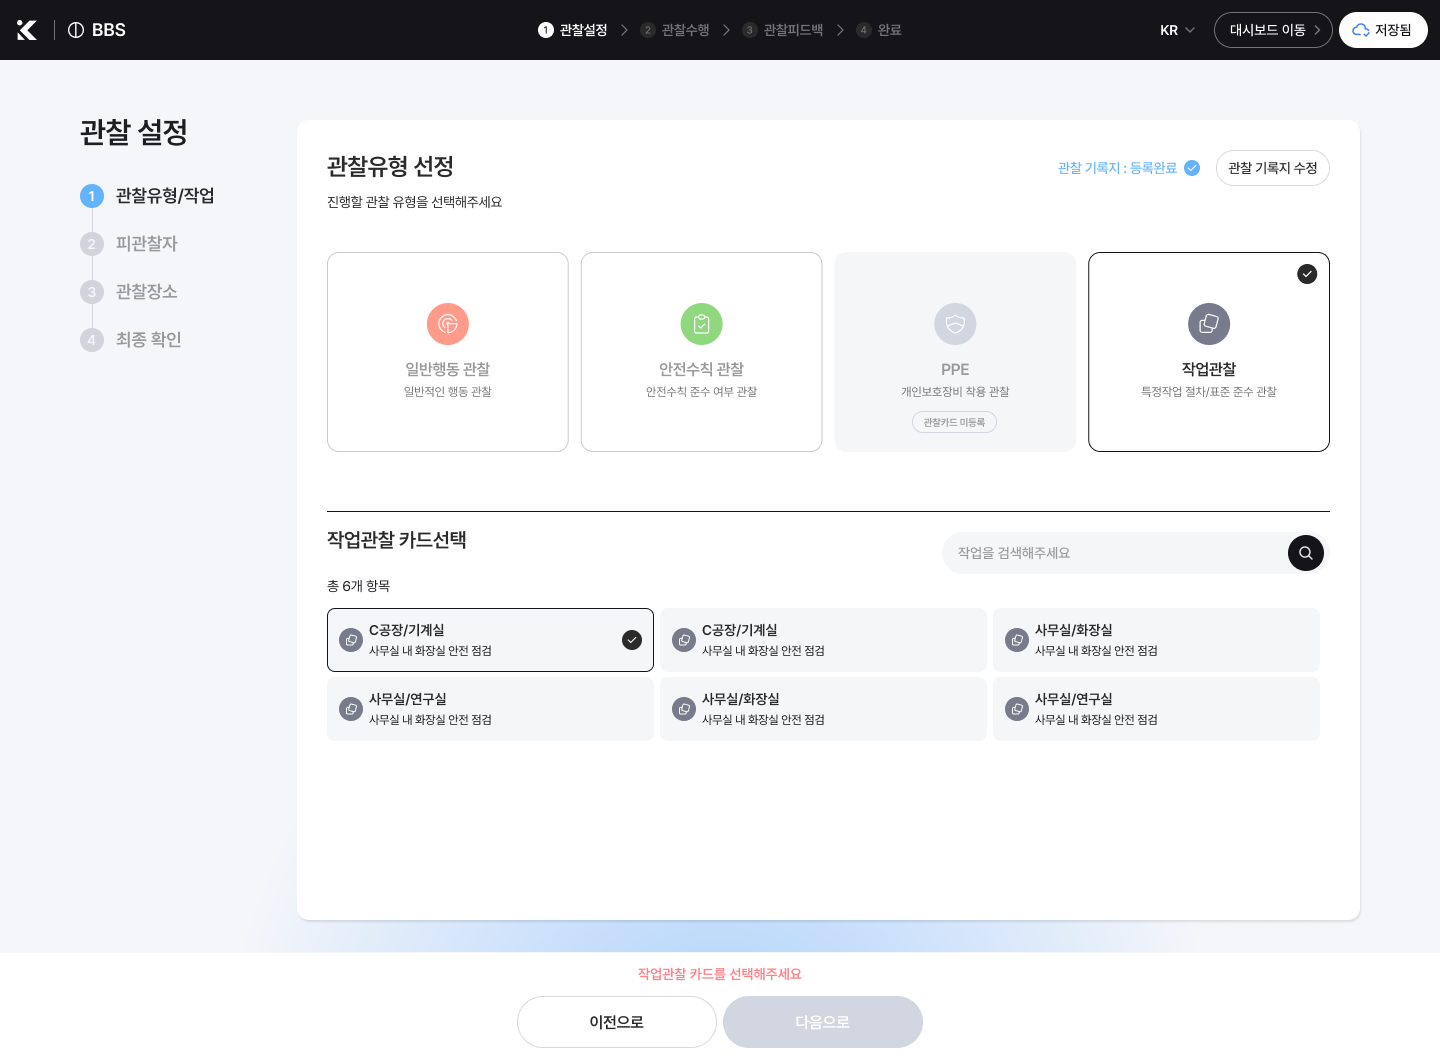Click 이전으로 button
1440x1060 pixels.
(x=617, y=1022)
